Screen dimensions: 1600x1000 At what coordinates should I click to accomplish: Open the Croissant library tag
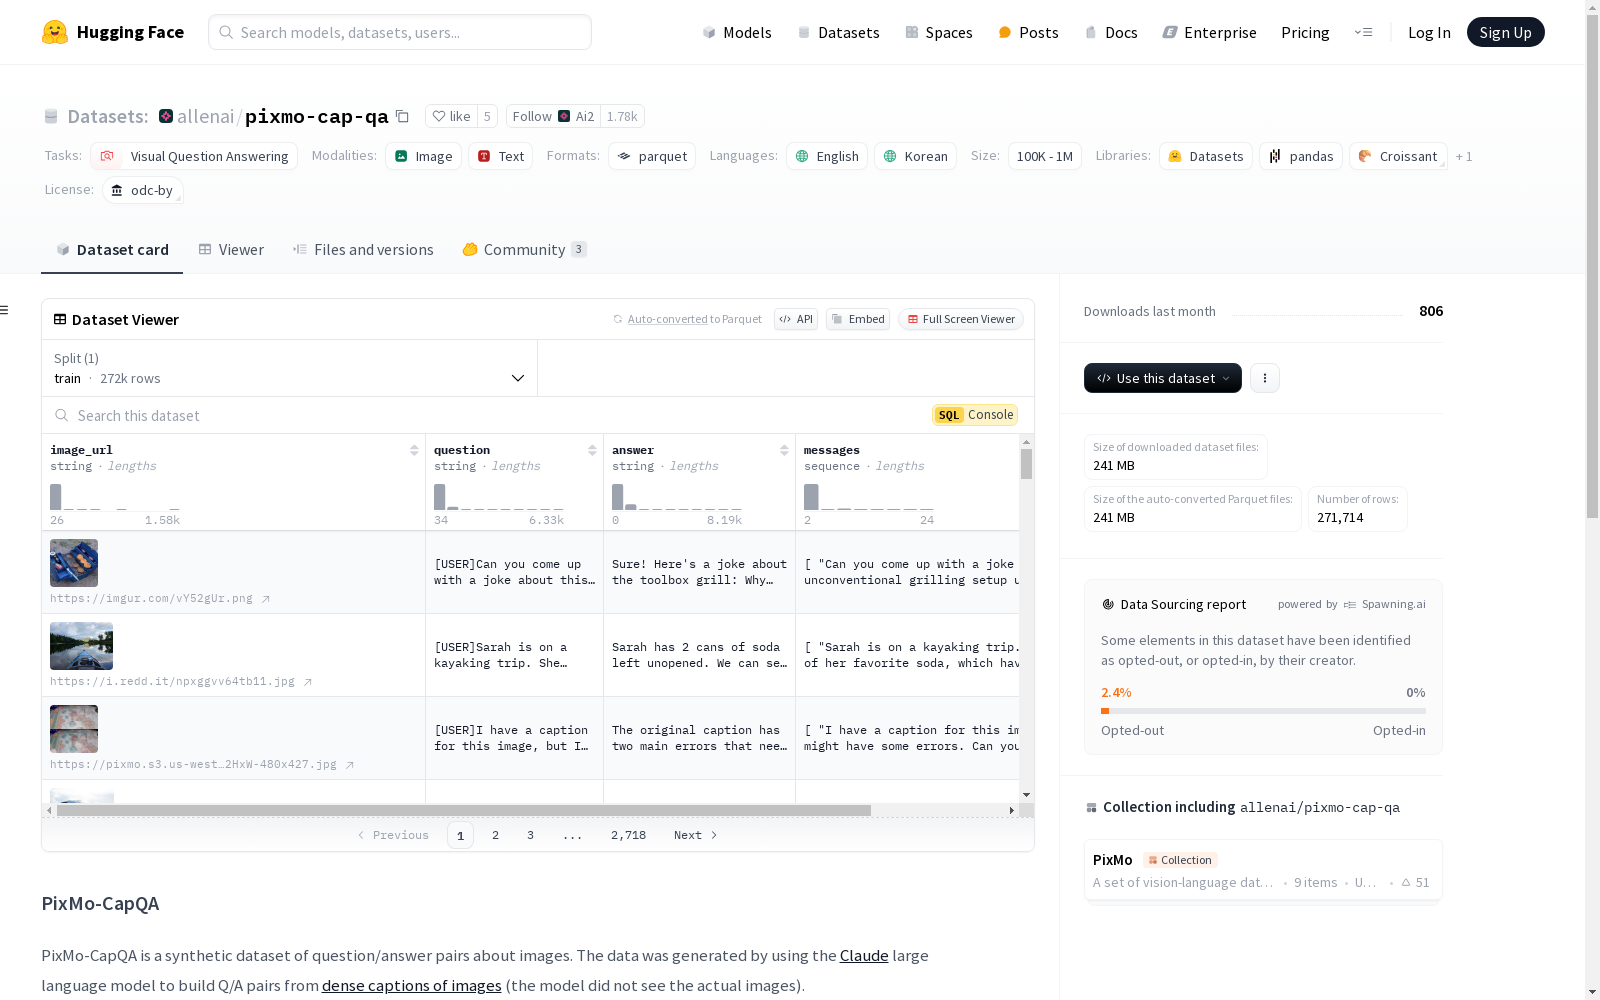(x=1398, y=156)
